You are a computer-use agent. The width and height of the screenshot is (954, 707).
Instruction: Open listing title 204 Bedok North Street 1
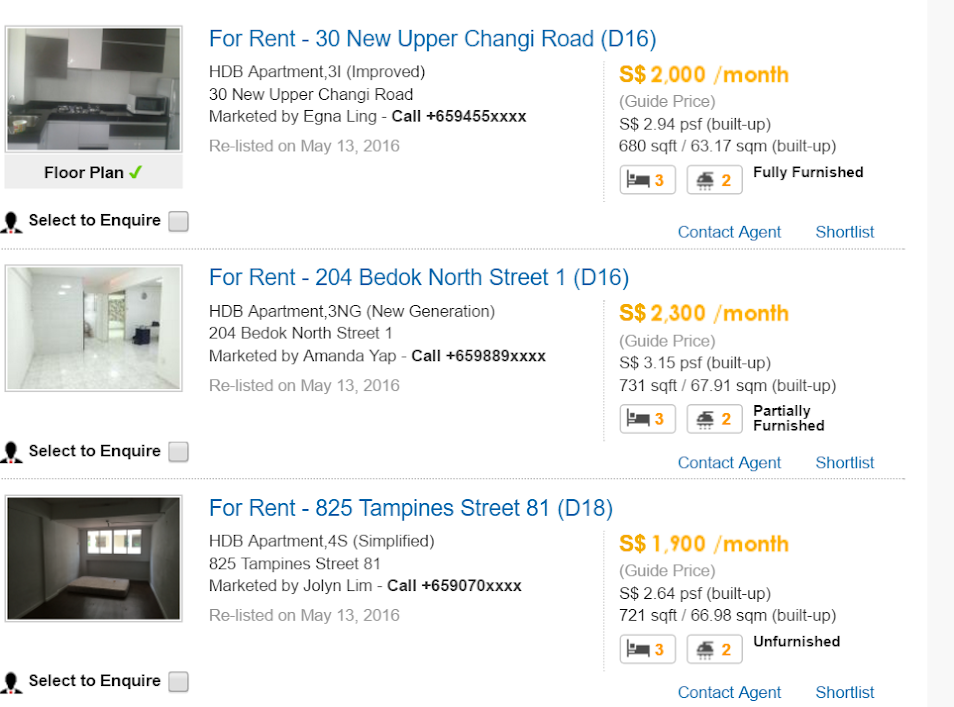(x=418, y=277)
